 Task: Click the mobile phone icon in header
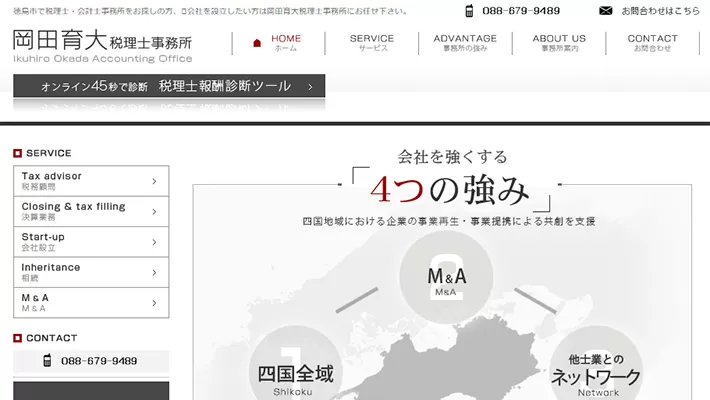pos(469,11)
